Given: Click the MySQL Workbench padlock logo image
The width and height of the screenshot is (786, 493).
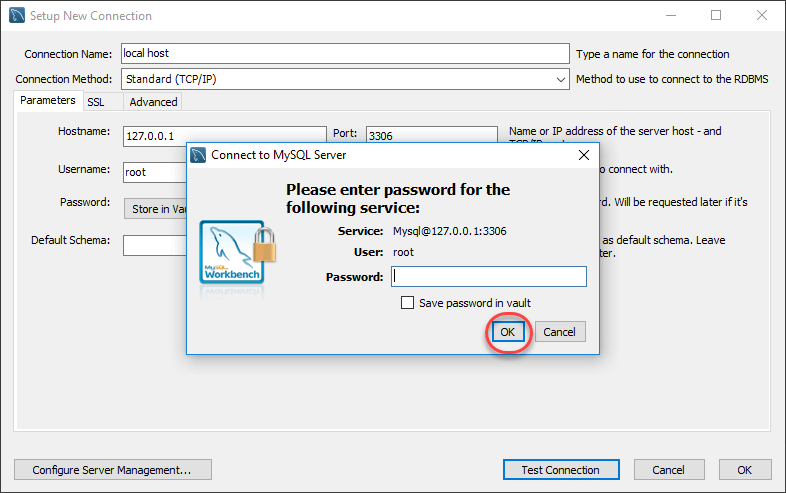Looking at the screenshot, I should (237, 253).
